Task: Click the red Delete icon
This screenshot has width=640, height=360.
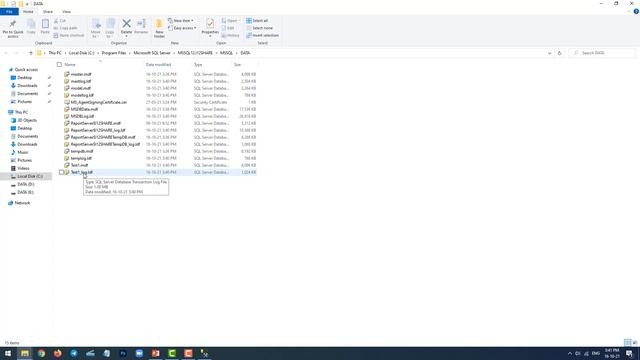Action: click(127, 24)
